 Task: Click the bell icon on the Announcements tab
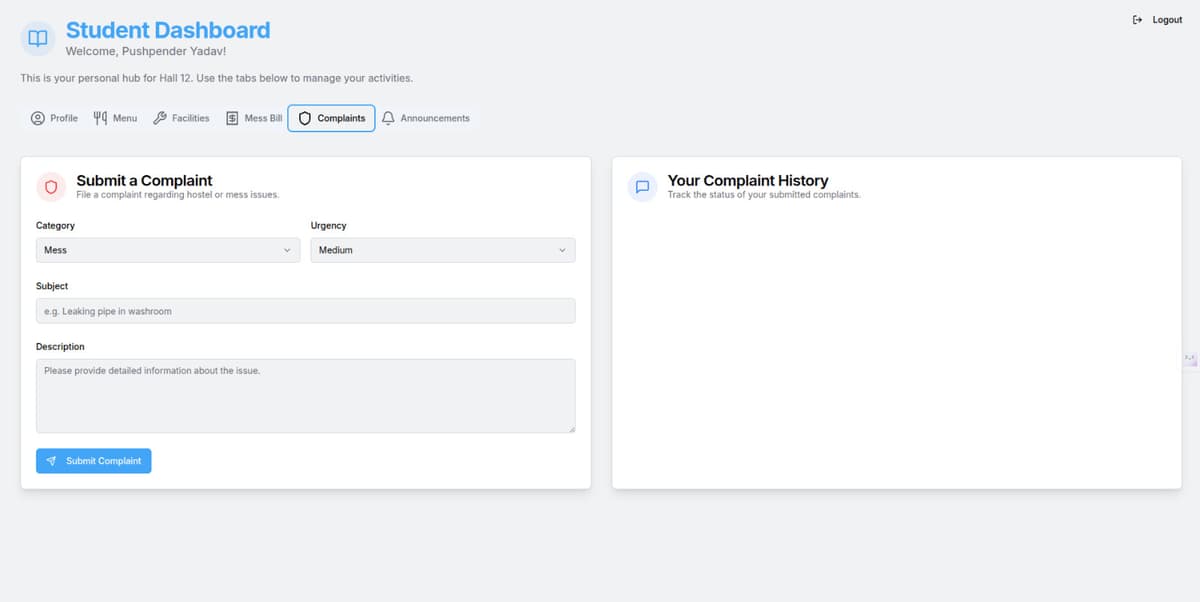(387, 118)
